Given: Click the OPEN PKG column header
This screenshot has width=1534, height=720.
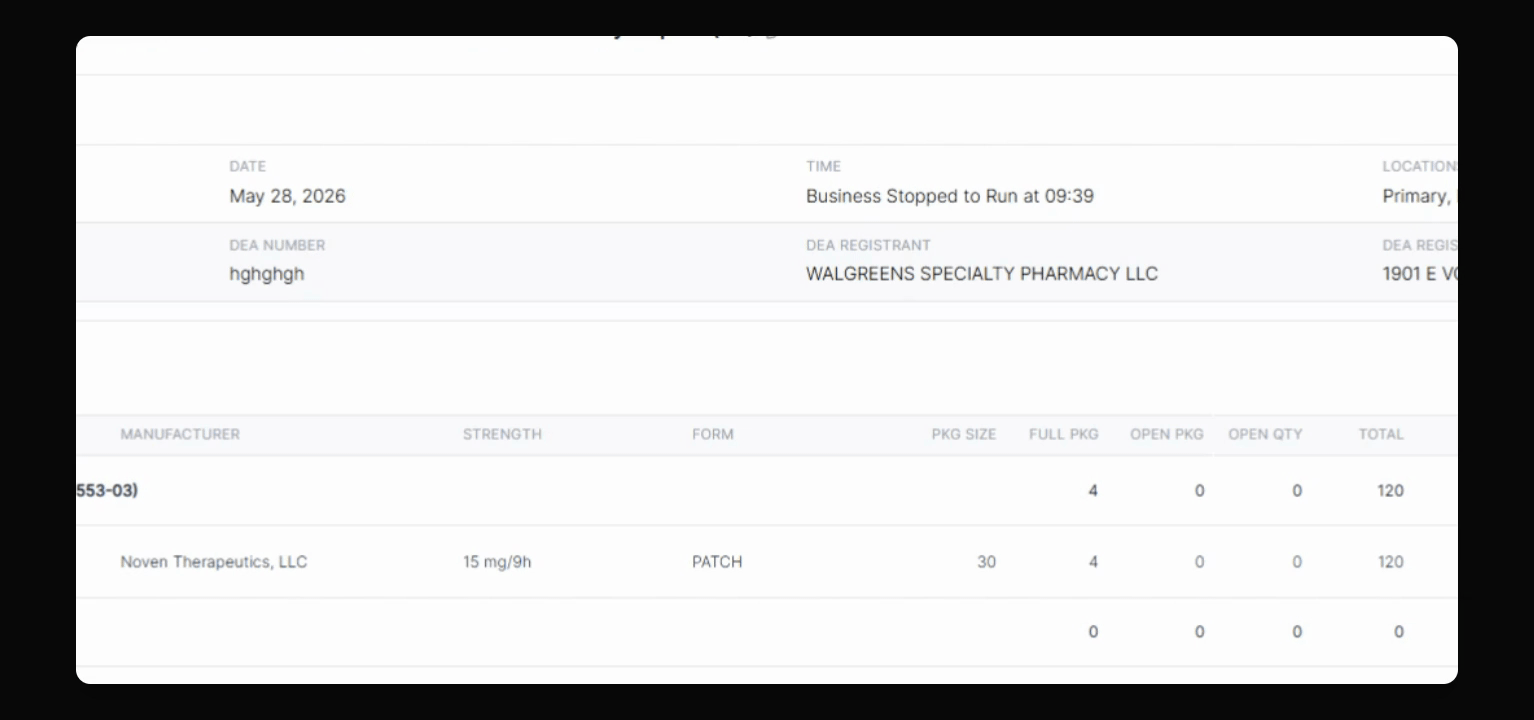Looking at the screenshot, I should tap(1167, 434).
